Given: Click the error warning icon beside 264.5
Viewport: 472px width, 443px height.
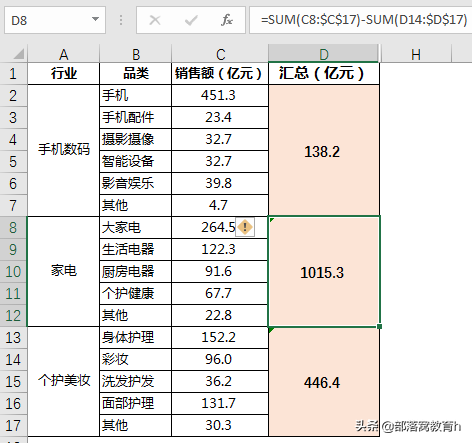Looking at the screenshot, I should [245, 227].
